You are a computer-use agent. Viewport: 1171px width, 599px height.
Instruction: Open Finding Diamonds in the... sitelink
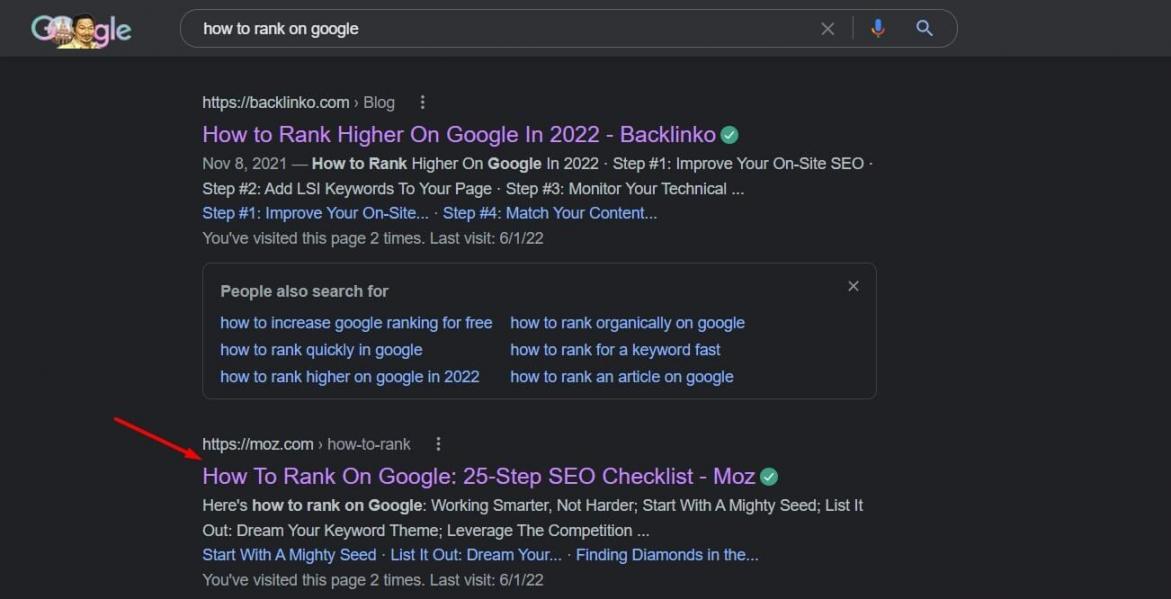pos(667,555)
